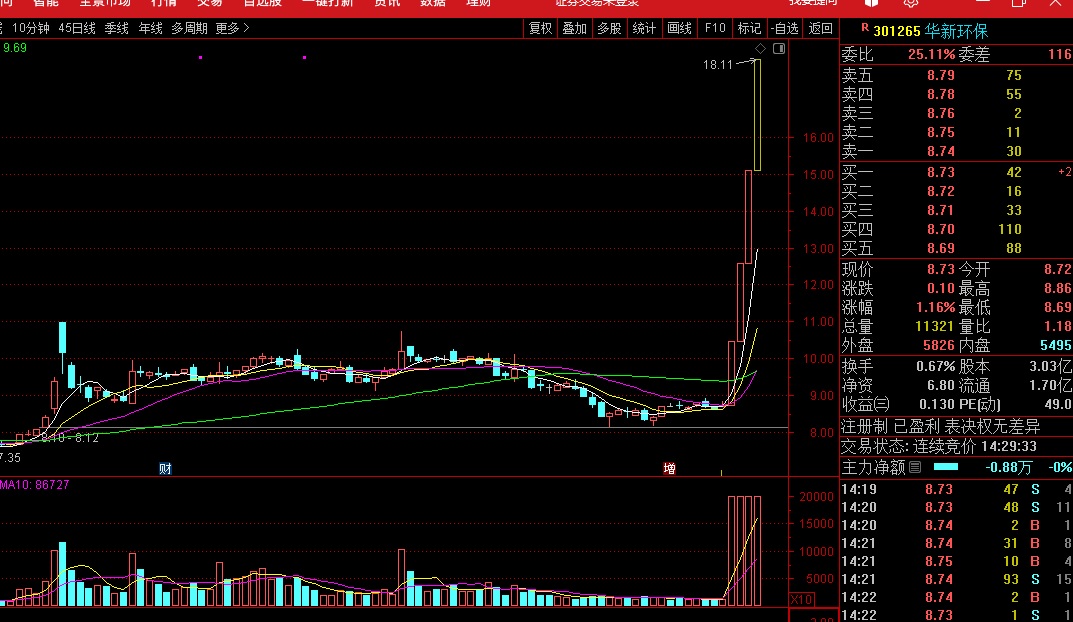Click the 卖二 8.75 ask row

pyautogui.click(x=956, y=133)
